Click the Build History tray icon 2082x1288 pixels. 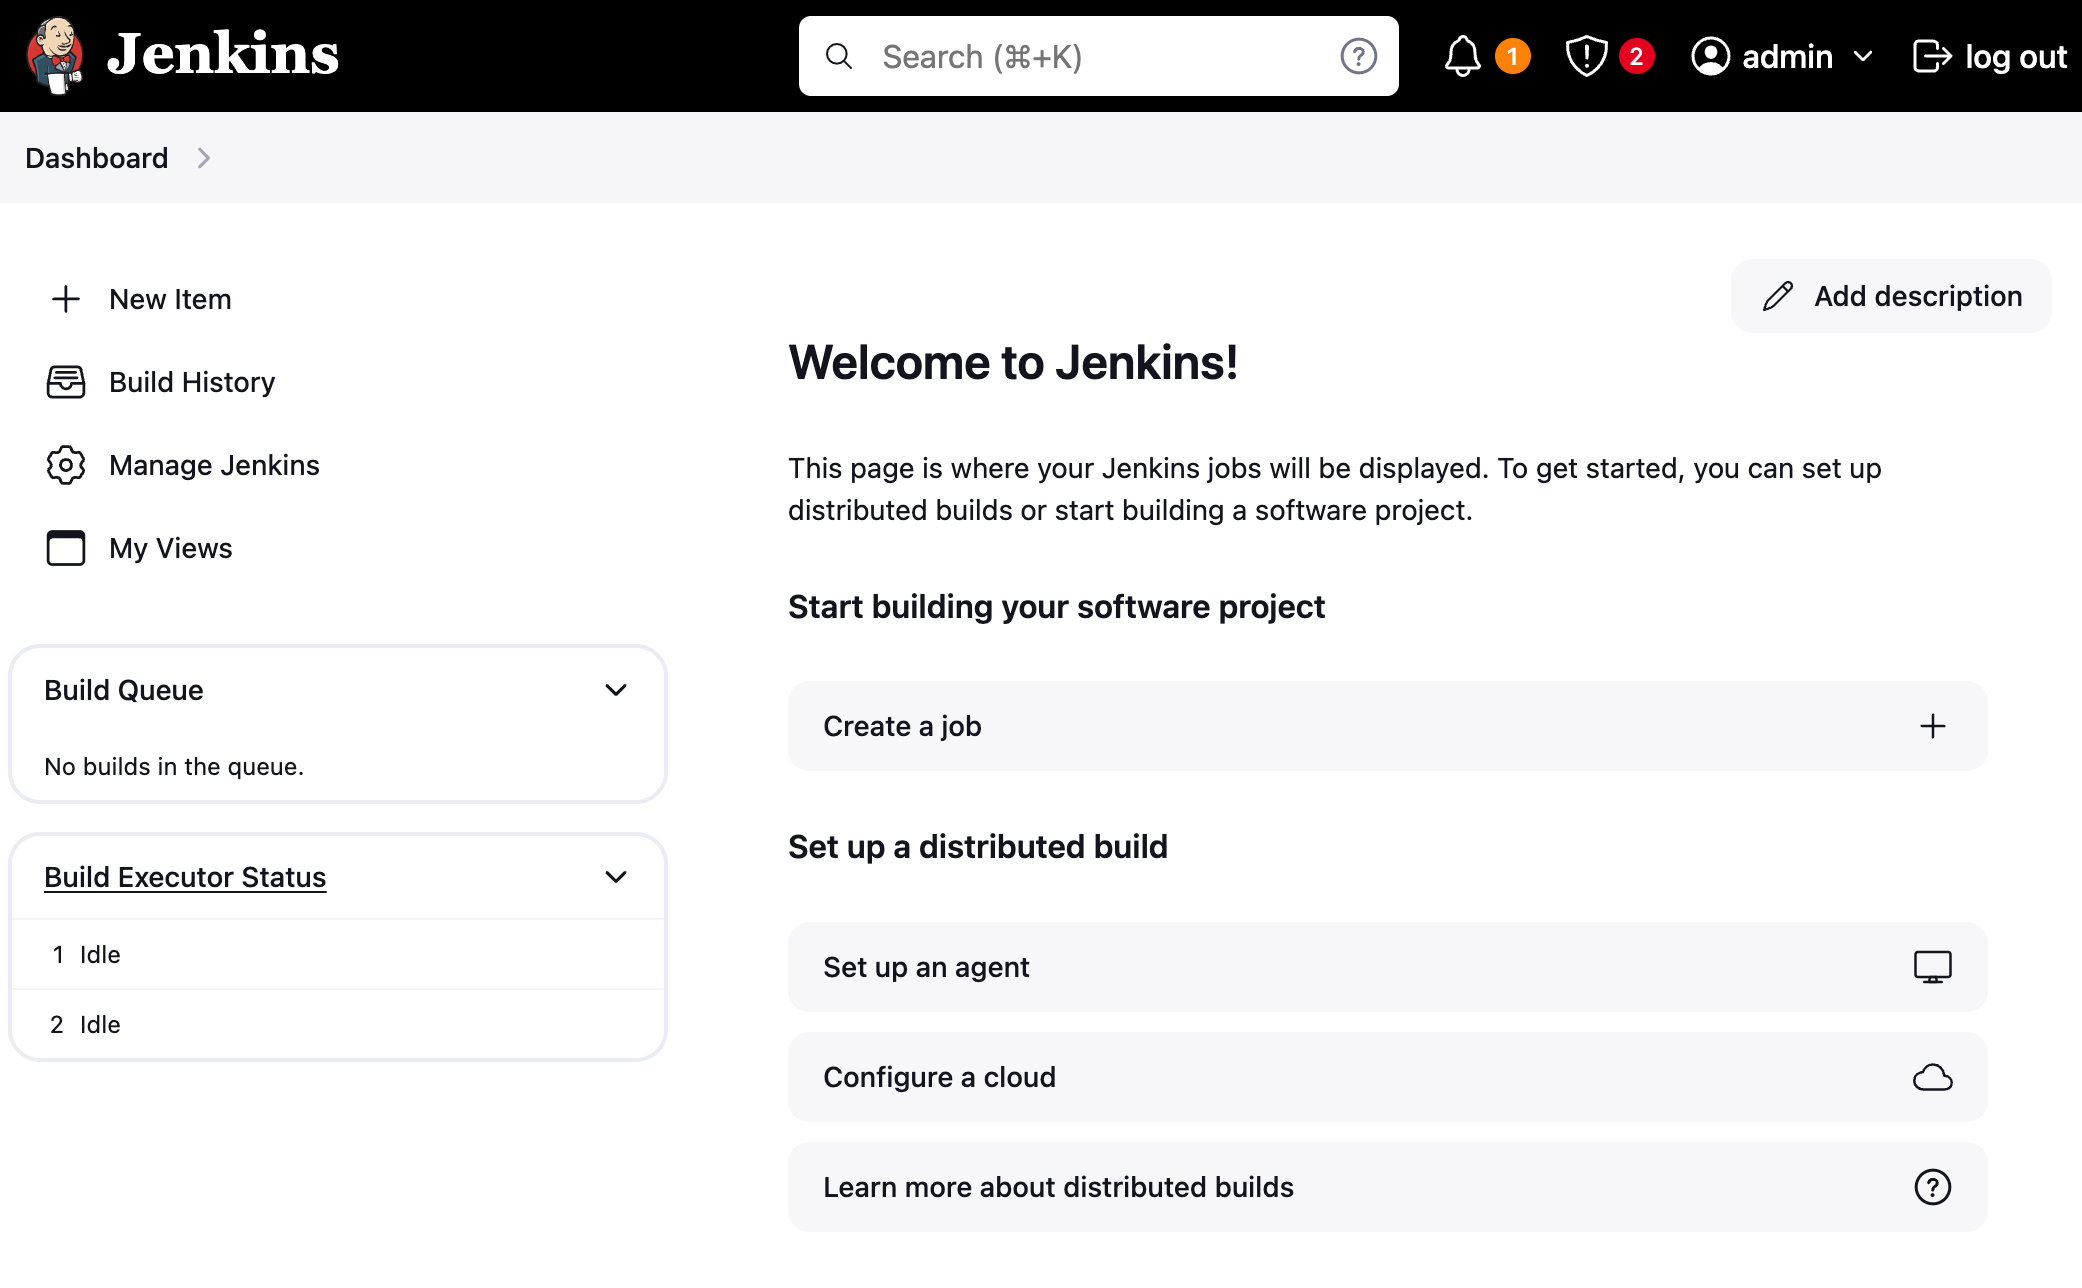pyautogui.click(x=66, y=382)
